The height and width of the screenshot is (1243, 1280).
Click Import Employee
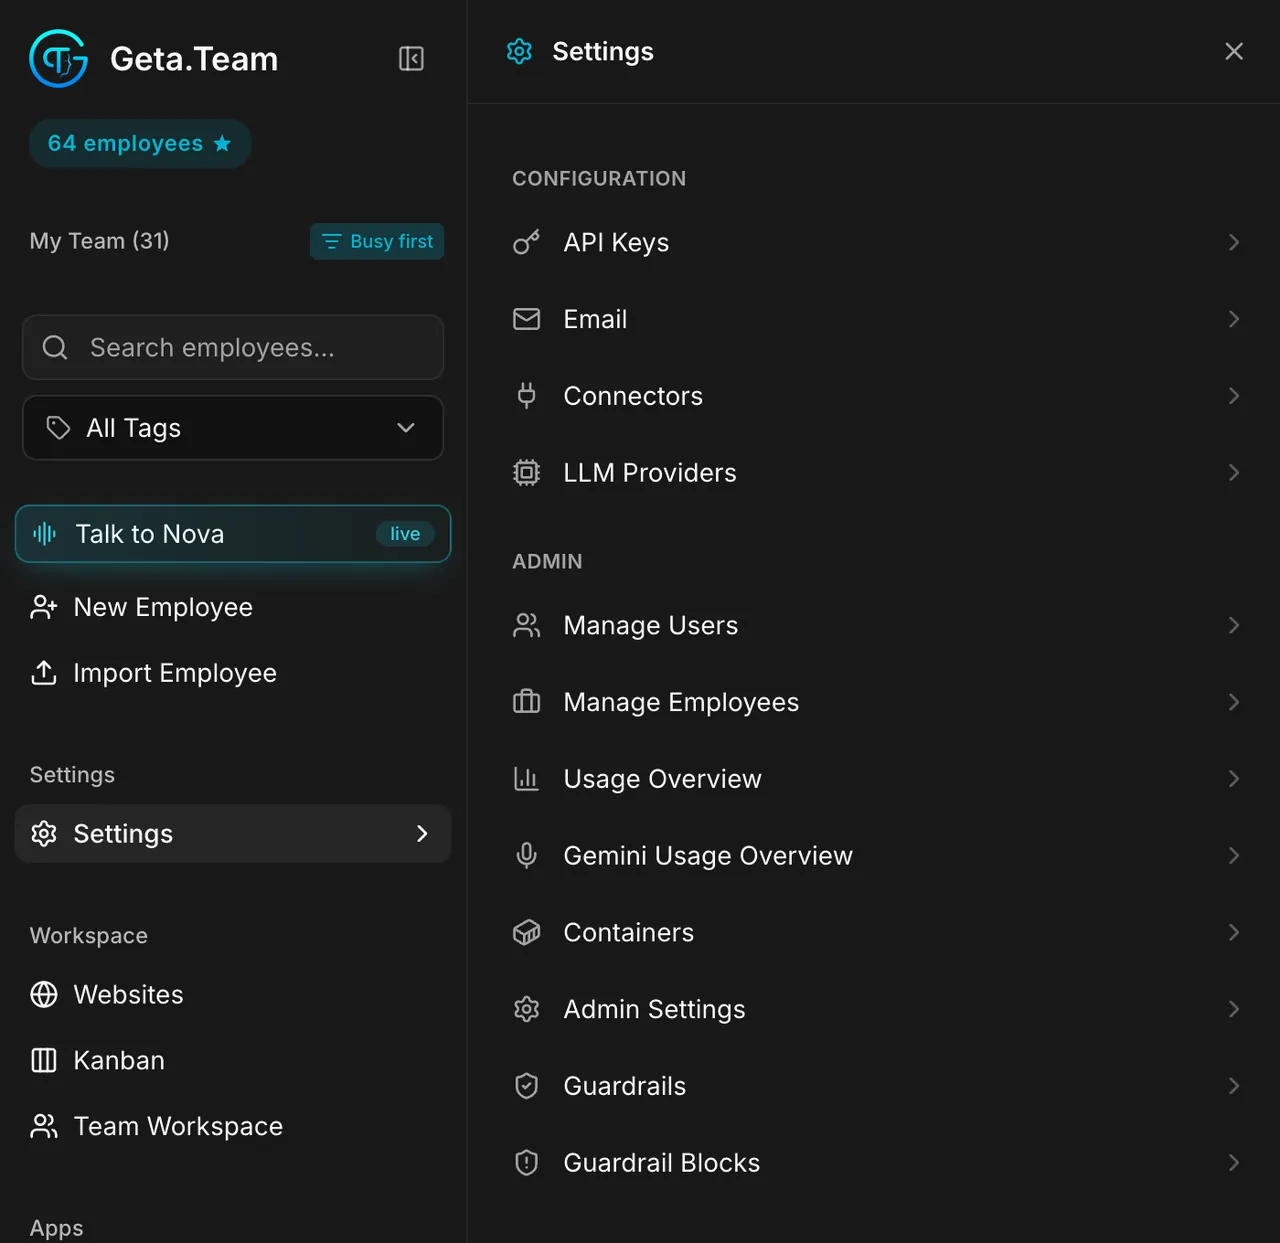point(233,673)
